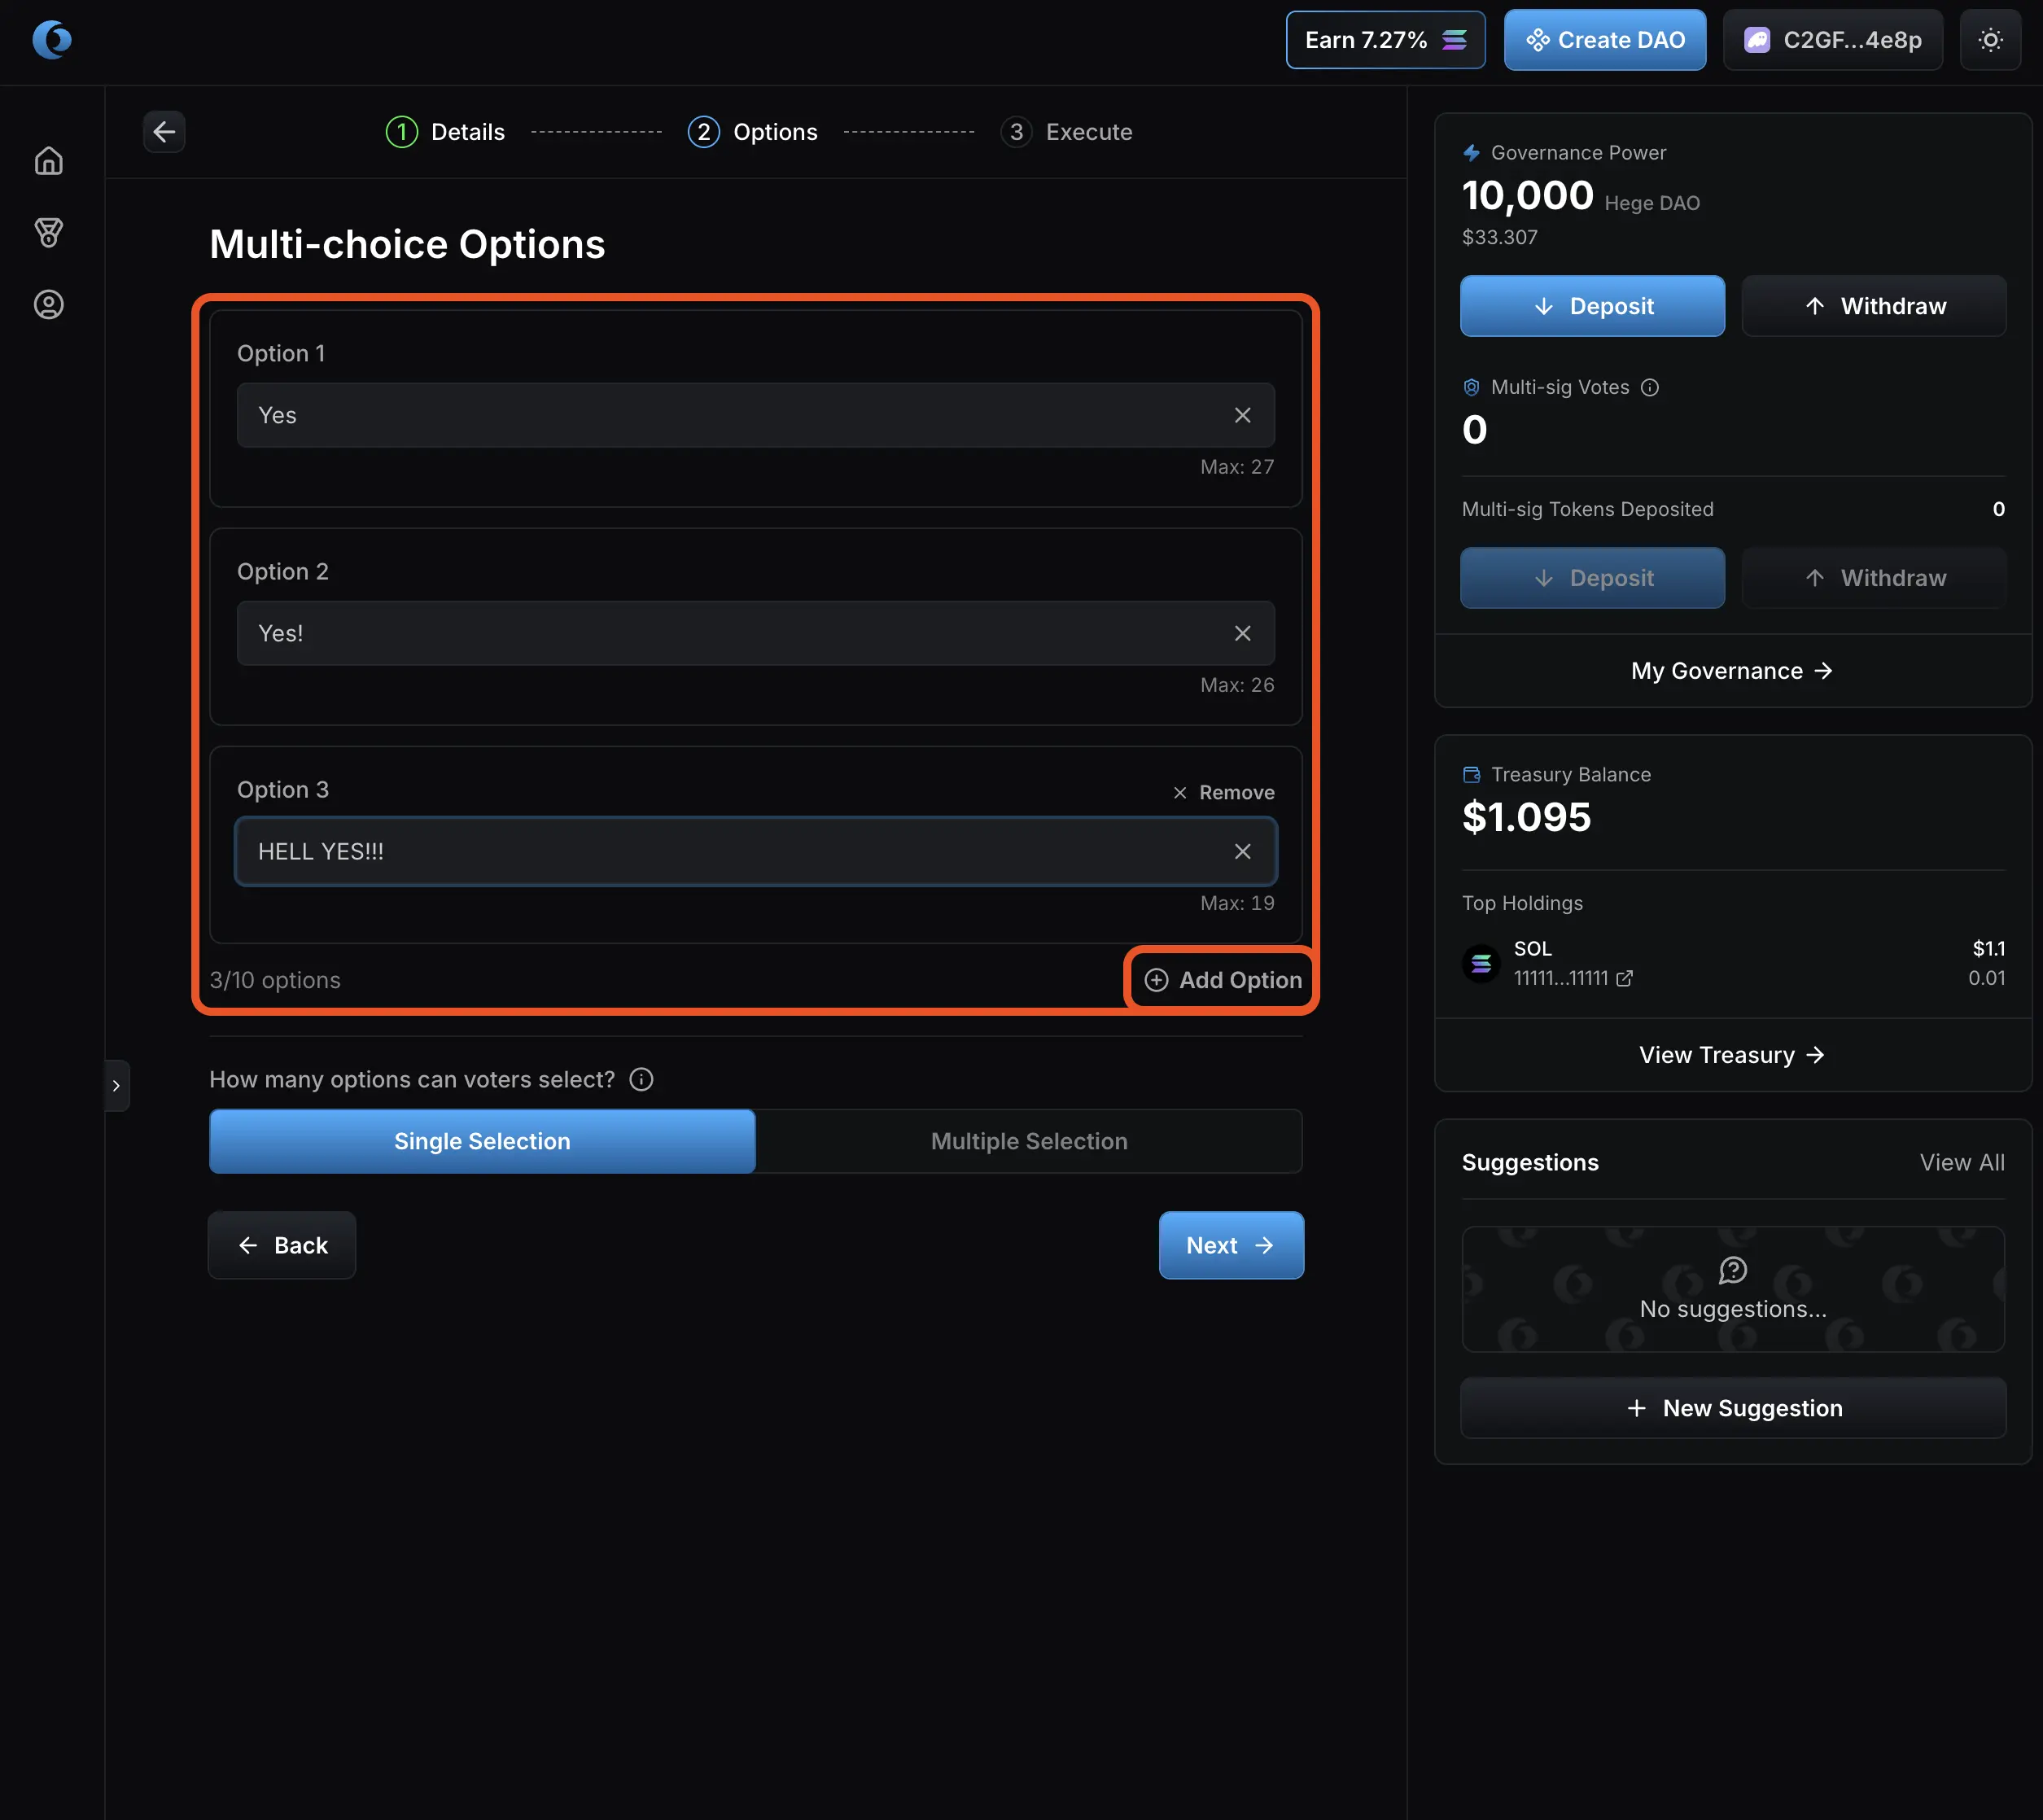
Task: Open the View Treasury link
Action: coord(1731,1055)
